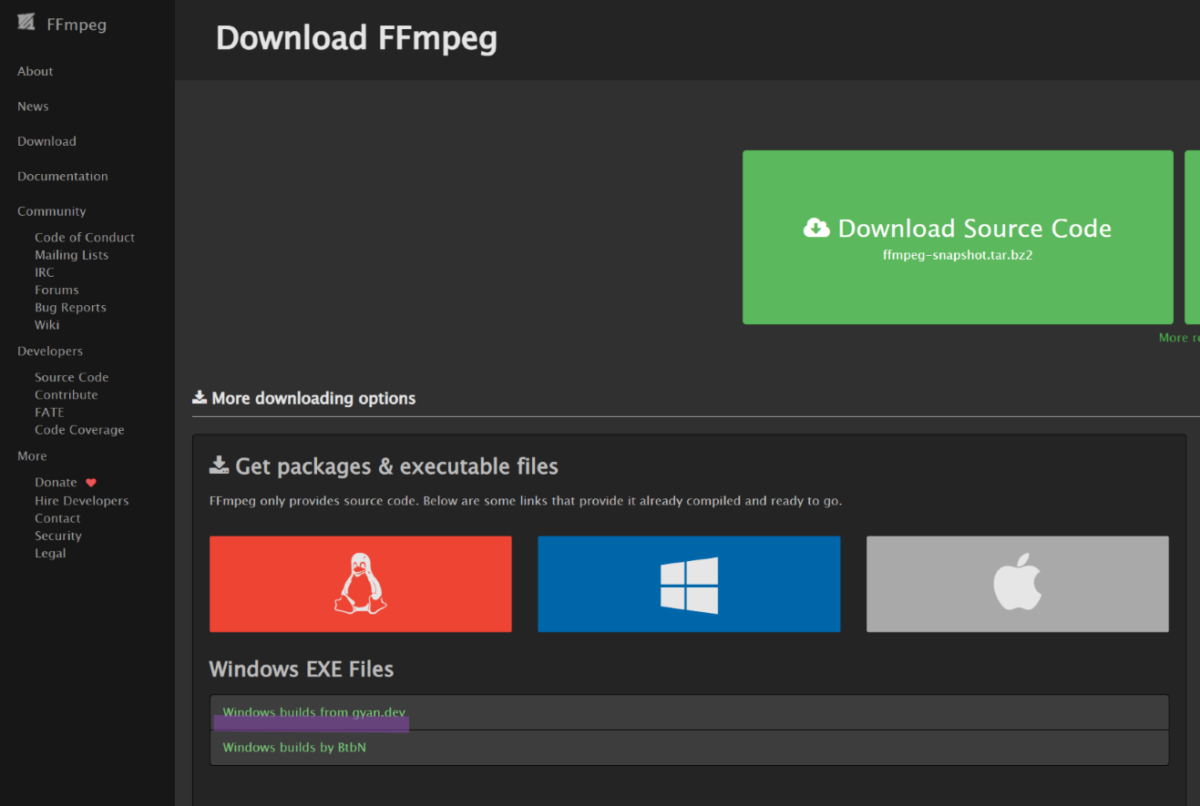The height and width of the screenshot is (806, 1200).
Task: Open Code of Conduct link
Action: coord(85,237)
